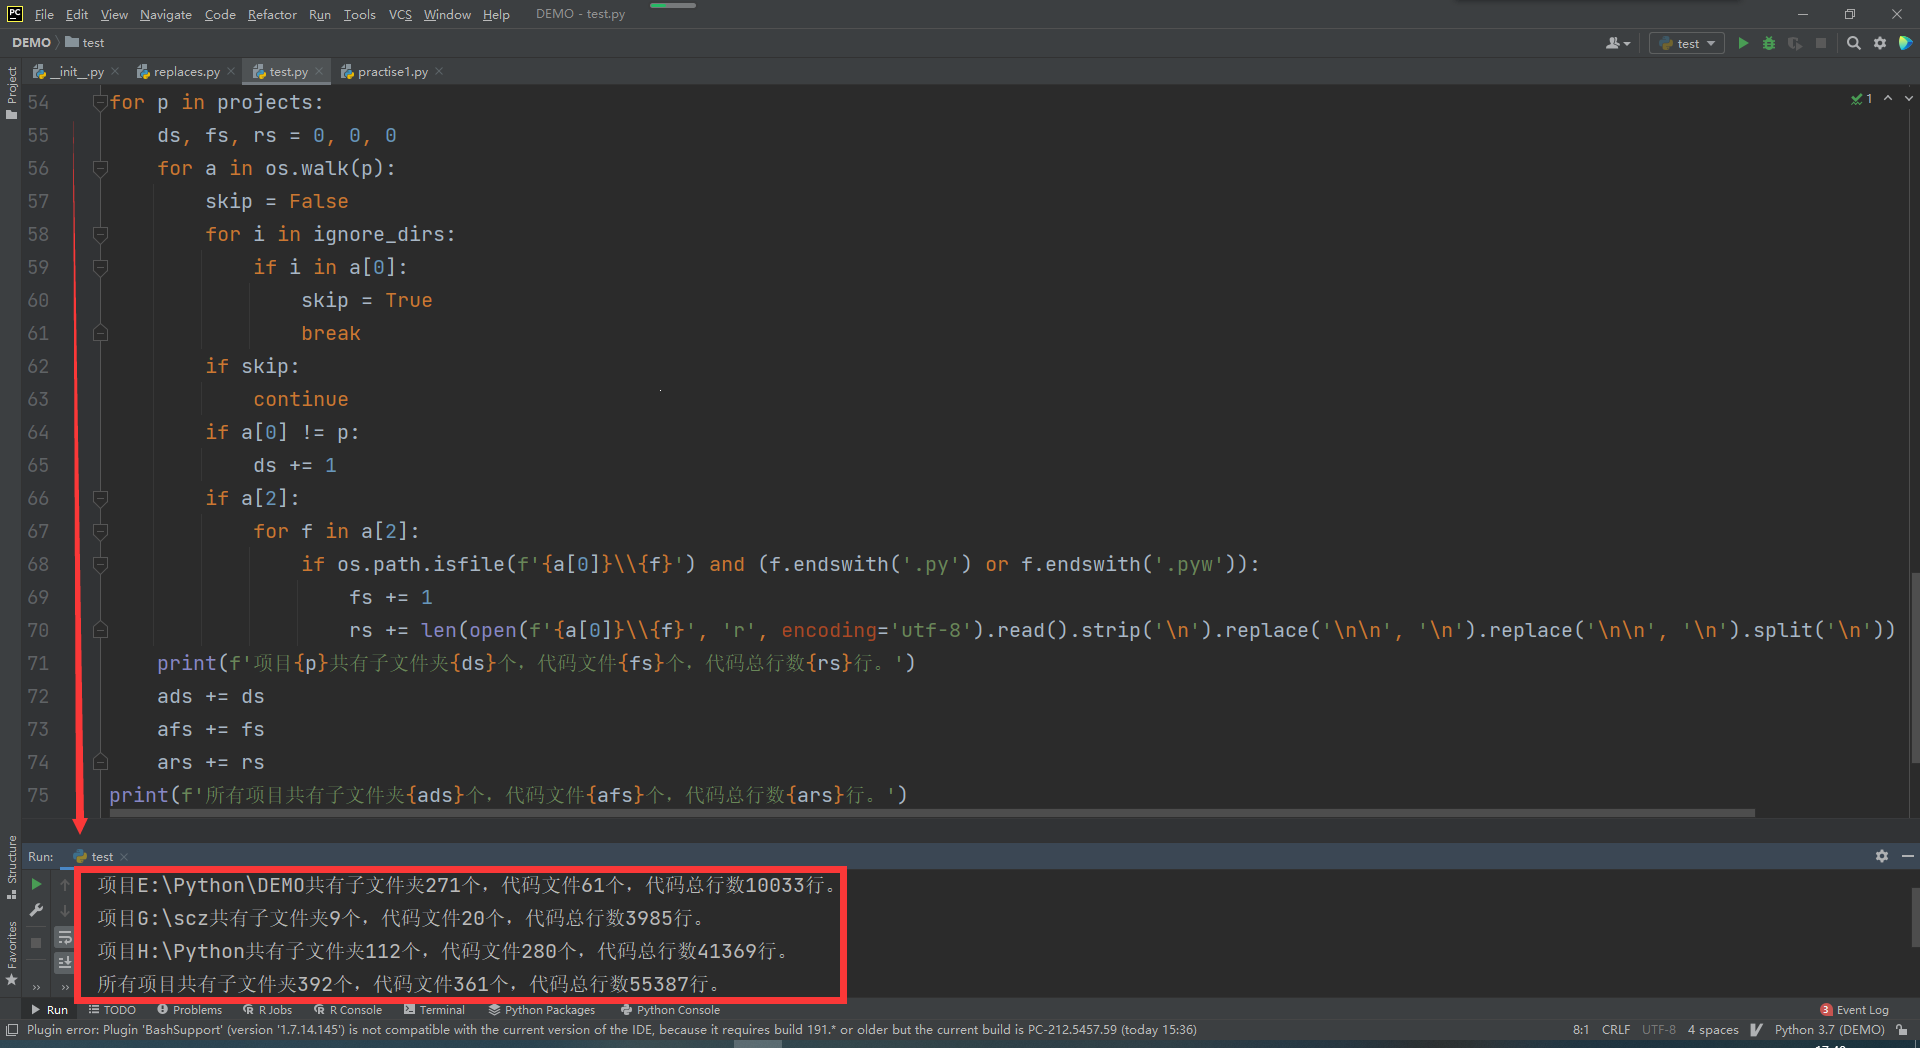This screenshot has height=1048, width=1920.
Task: Open the Refactor menu
Action: pos(272,14)
